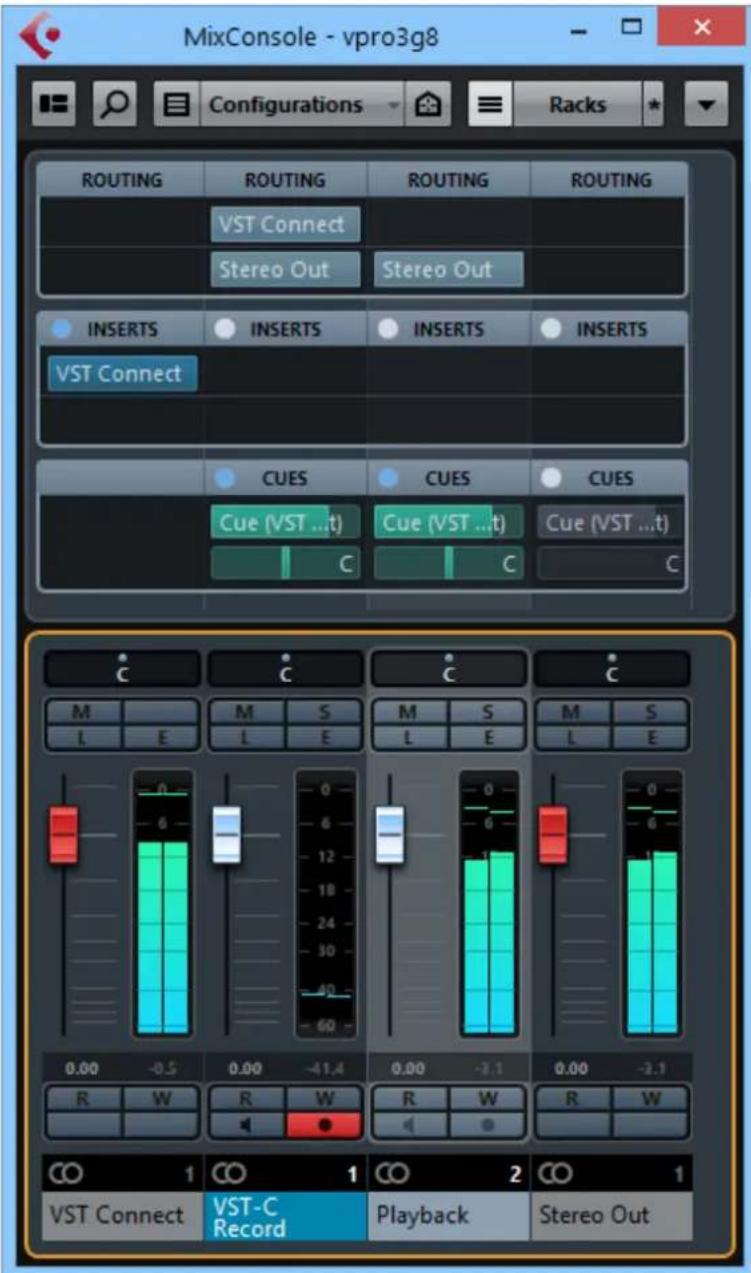The width and height of the screenshot is (751, 1273).
Task: Mute the VST-C Record channel
Action: point(246,712)
